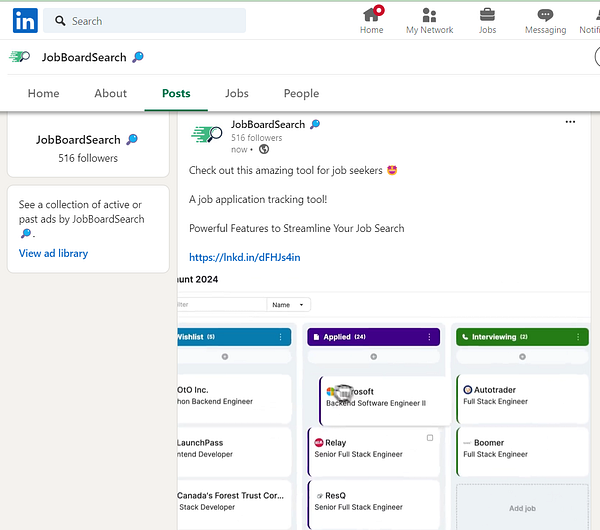Screen dimensions: 600x530
Task: Open the post's three-dot options menu
Action: pos(570,122)
